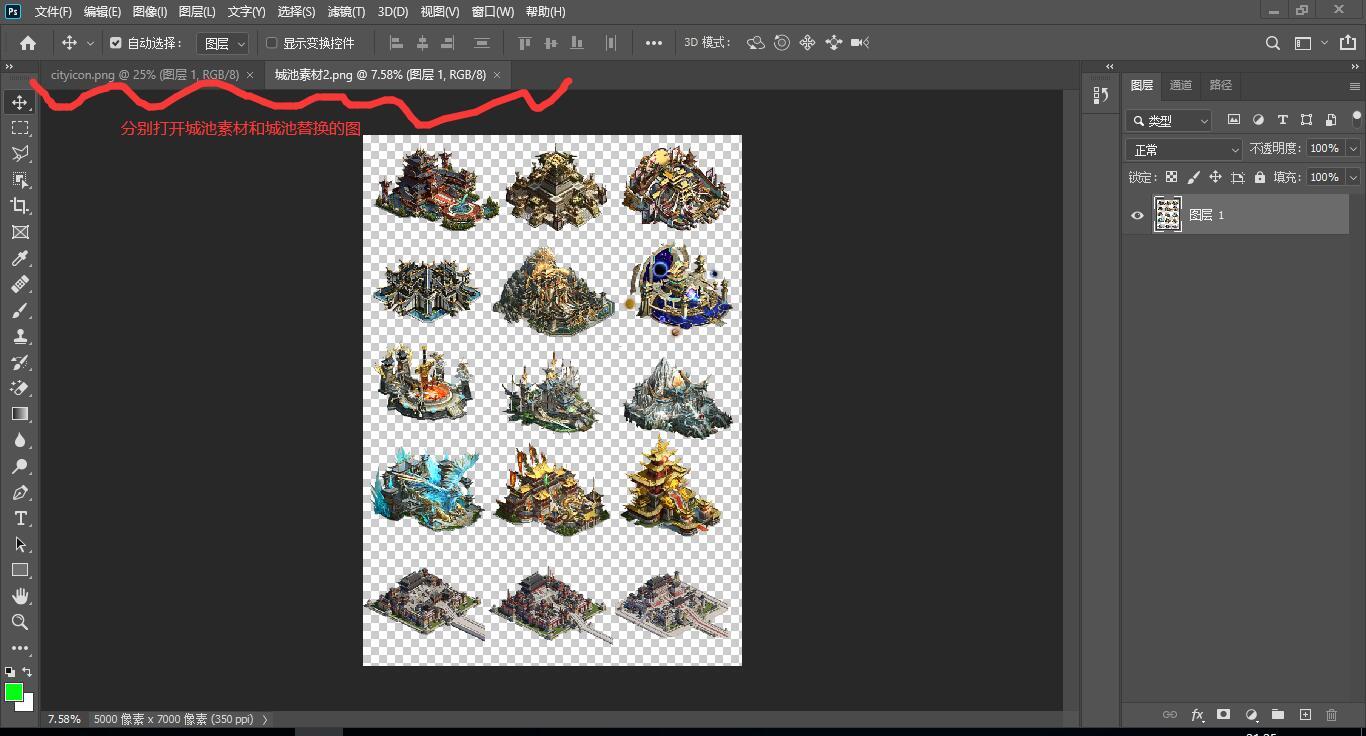Screen dimensions: 1366x736
Task: Enable the 显示变换控件 checkbox
Action: (x=271, y=43)
